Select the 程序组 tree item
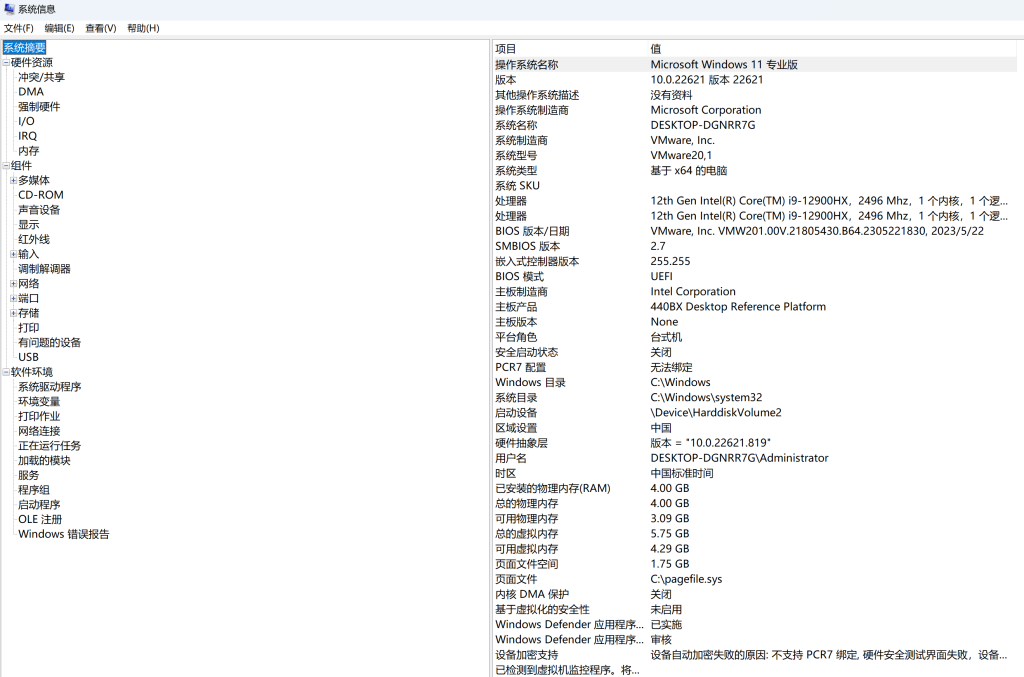 [33, 490]
